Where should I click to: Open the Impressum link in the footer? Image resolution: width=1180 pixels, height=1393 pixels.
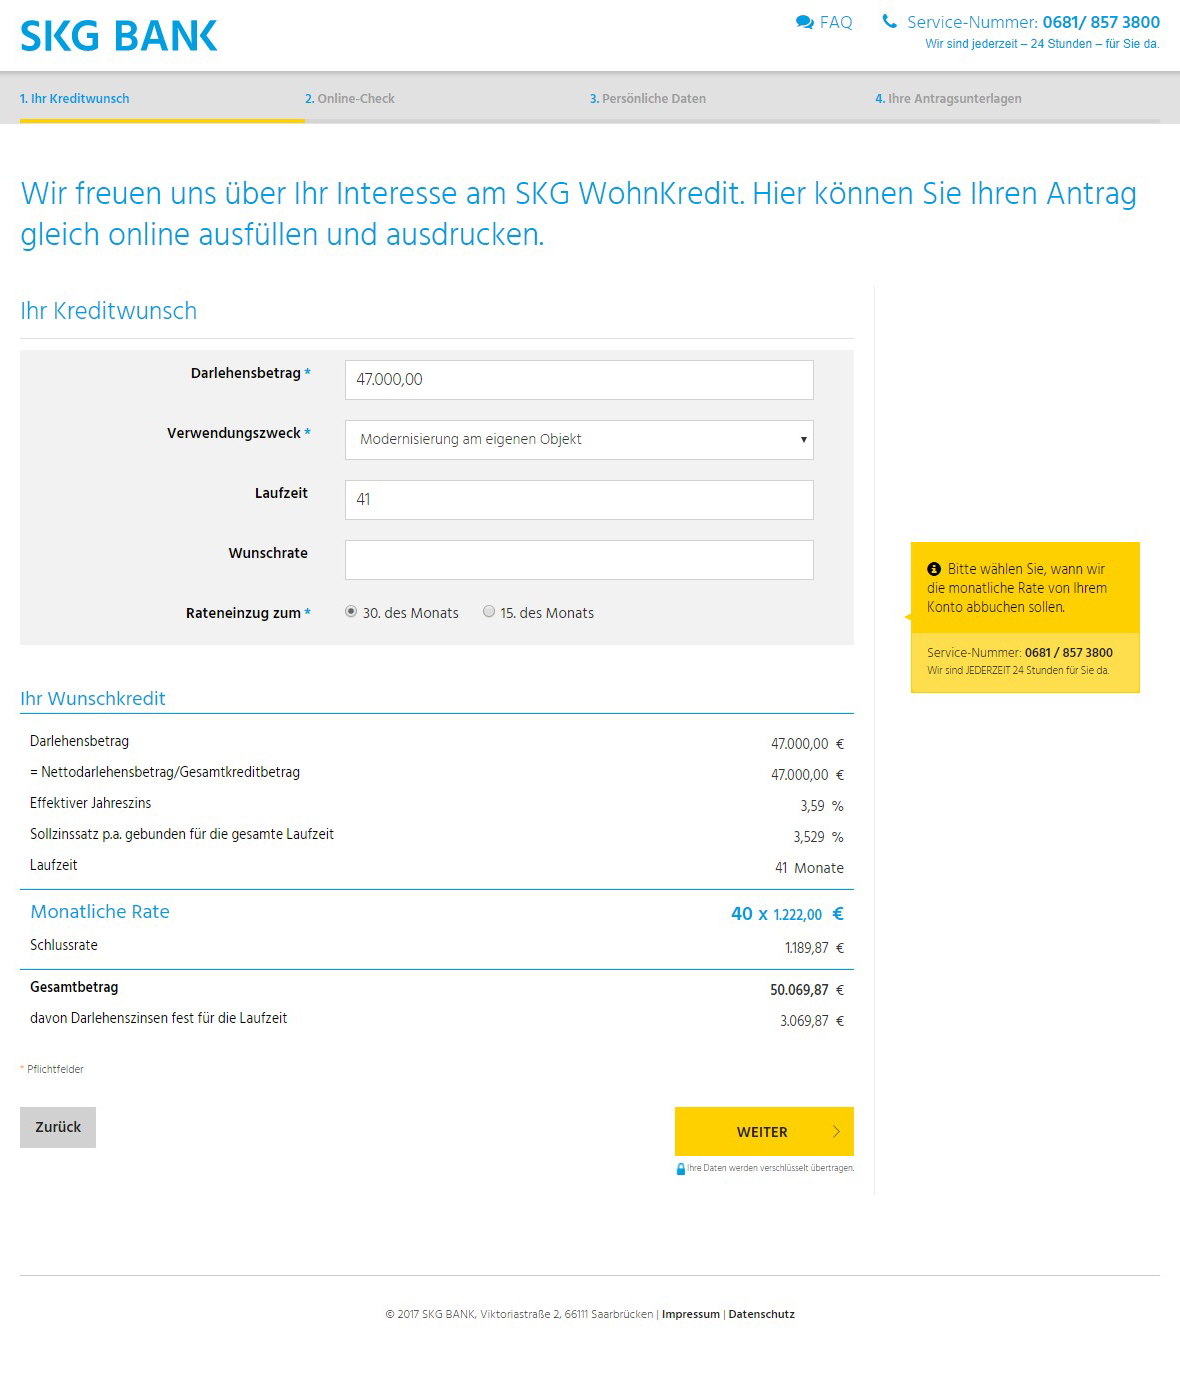click(x=690, y=1314)
